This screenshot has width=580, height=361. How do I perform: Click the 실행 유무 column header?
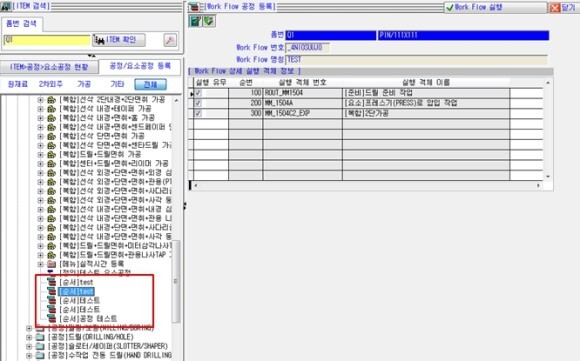click(211, 82)
